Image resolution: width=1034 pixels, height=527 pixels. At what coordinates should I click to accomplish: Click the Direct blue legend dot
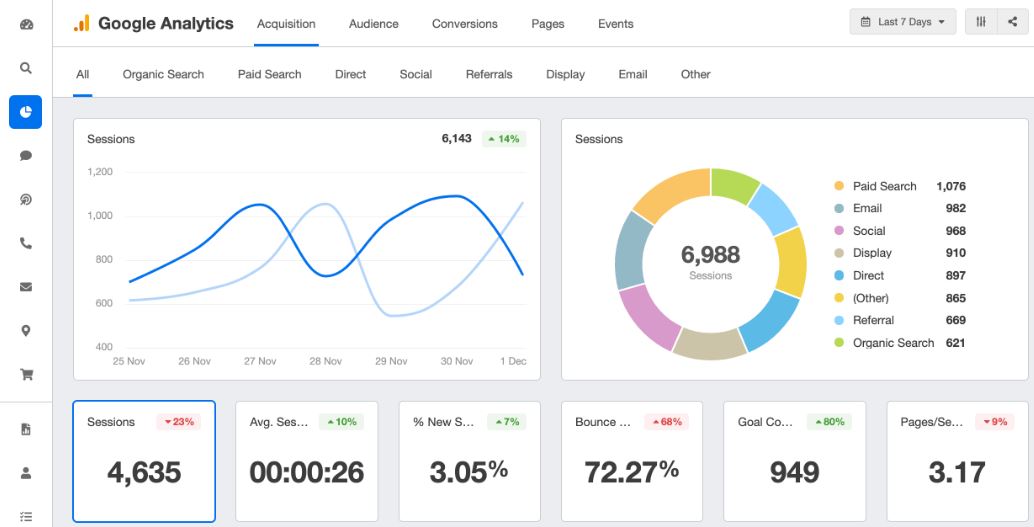[x=839, y=276]
